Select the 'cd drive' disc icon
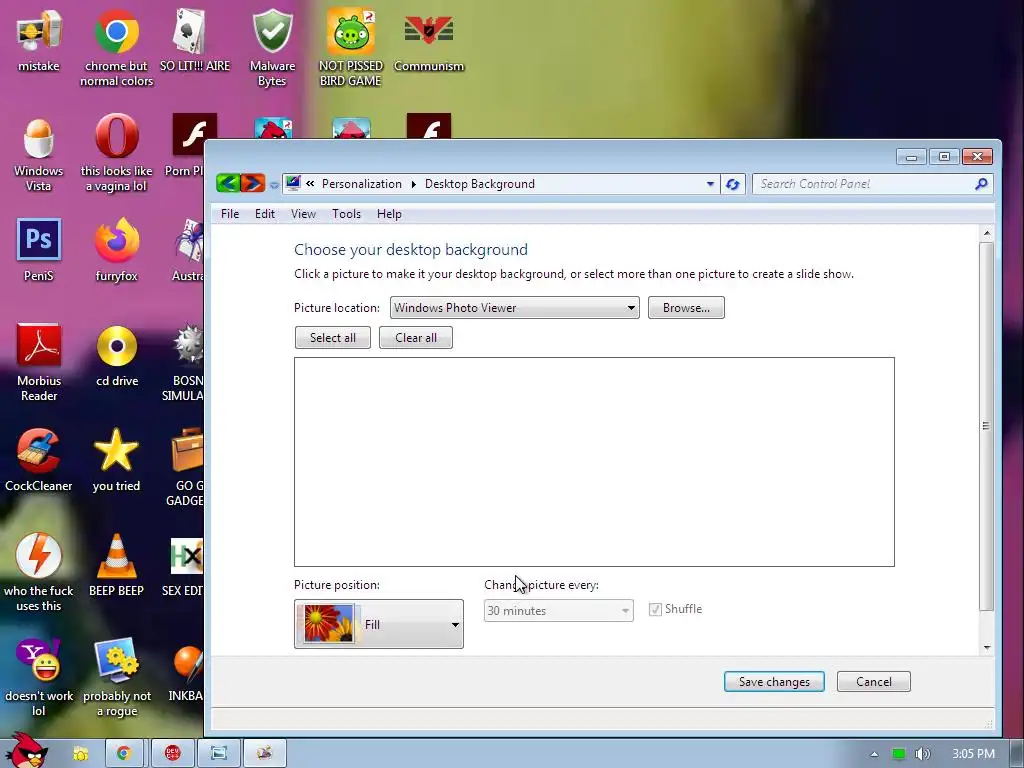The image size is (1024, 768). click(x=116, y=356)
